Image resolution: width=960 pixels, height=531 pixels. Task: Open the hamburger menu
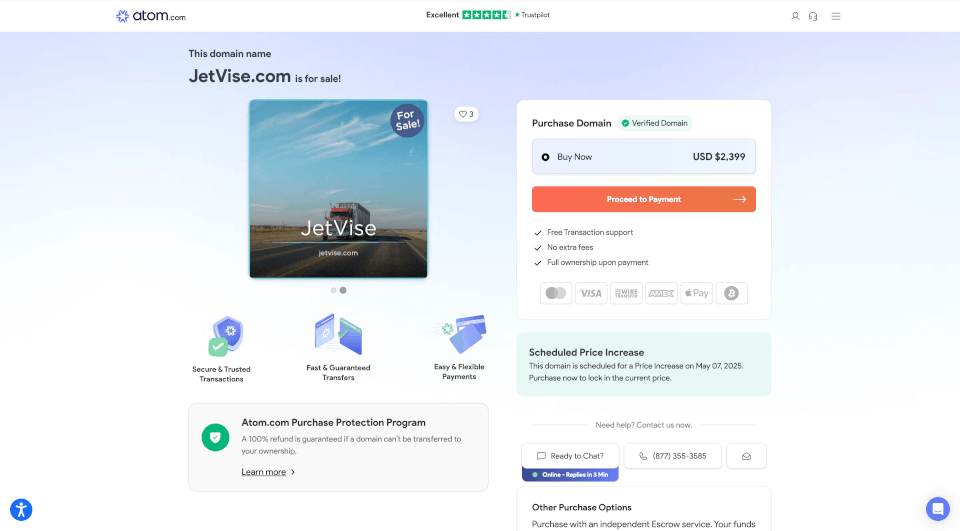(836, 17)
